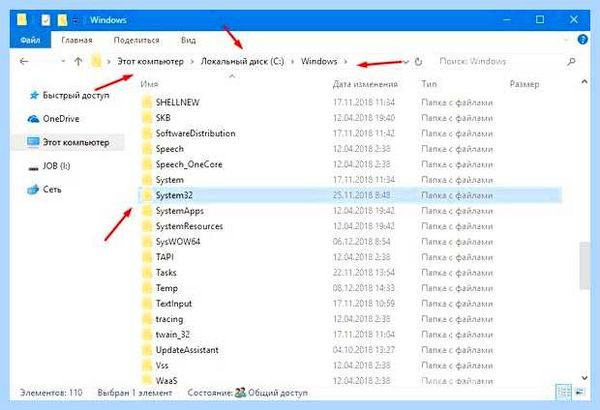Screen dimensions: 600x410
Task: Click the Temp folder icon
Action: pos(147,288)
